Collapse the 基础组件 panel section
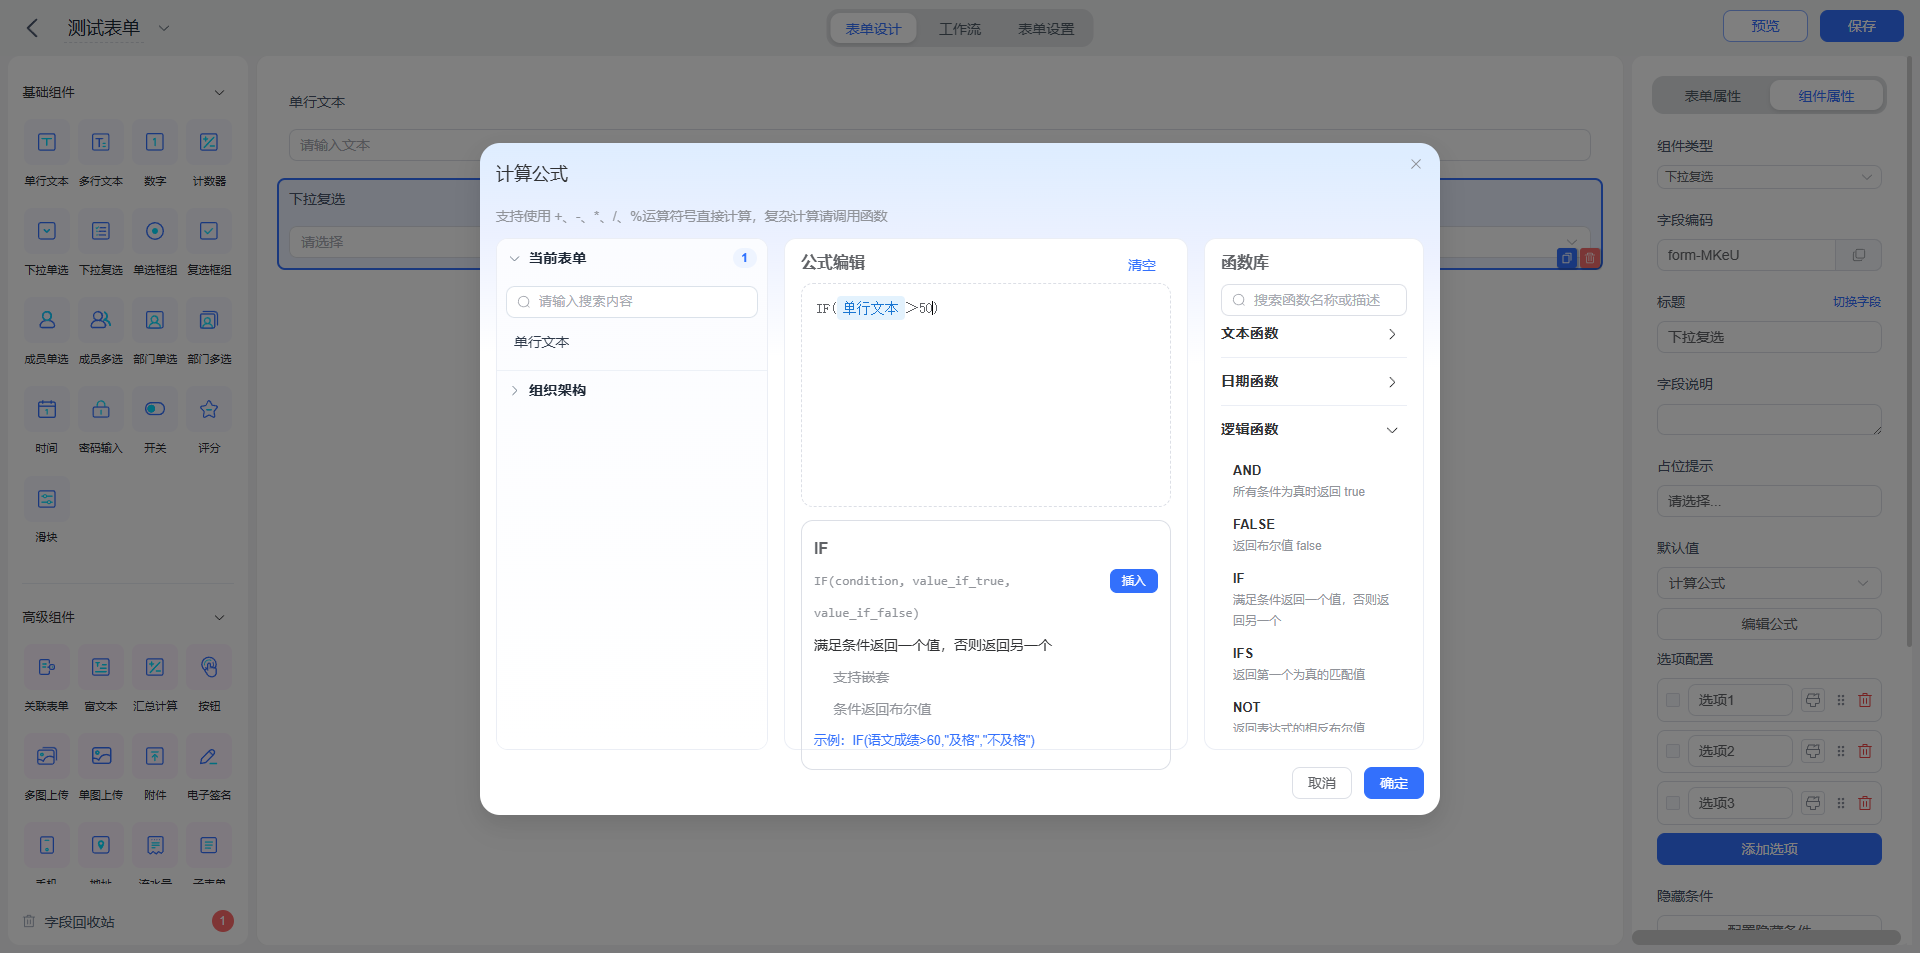1920x953 pixels. 219,92
